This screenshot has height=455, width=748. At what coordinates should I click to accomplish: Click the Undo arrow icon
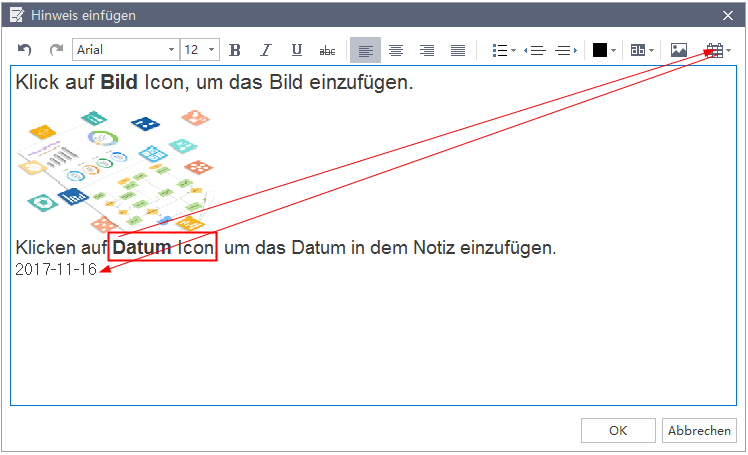[x=24, y=50]
